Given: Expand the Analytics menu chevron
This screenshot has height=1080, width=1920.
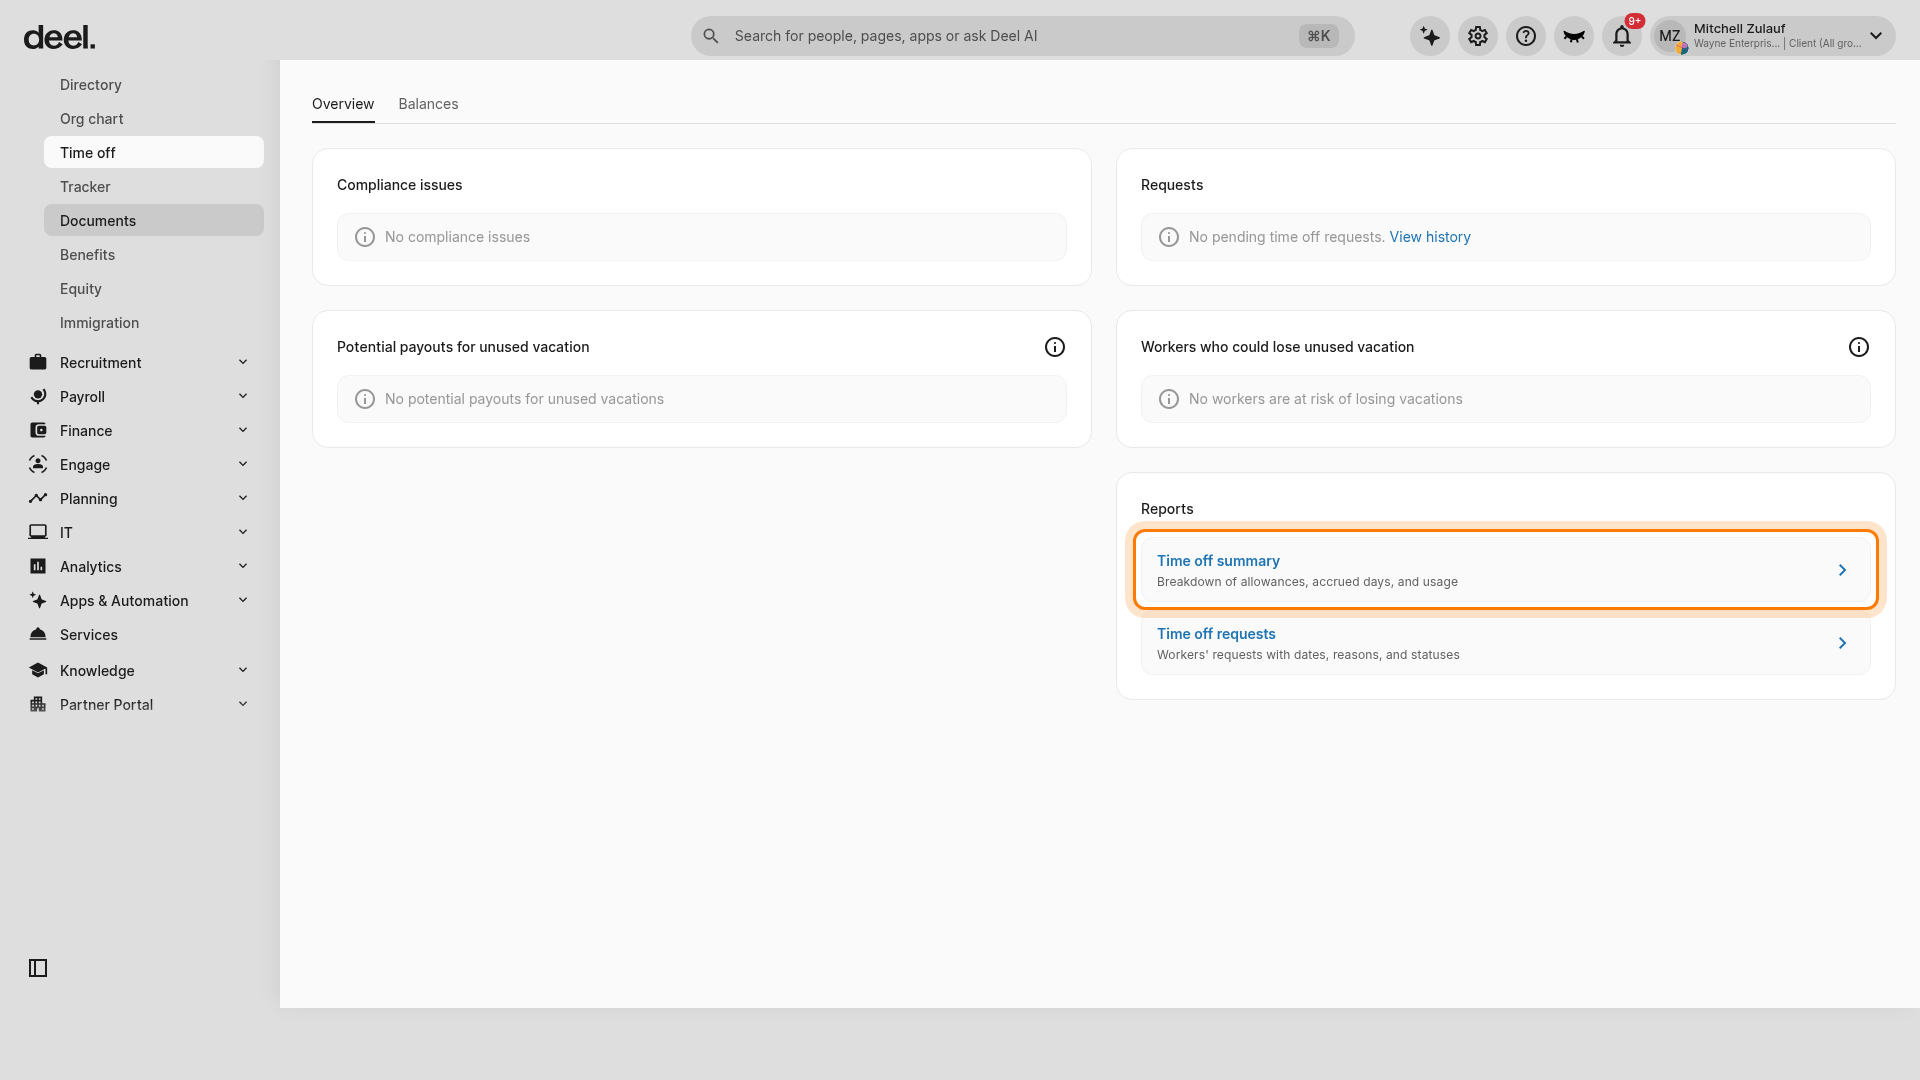Looking at the screenshot, I should (243, 566).
